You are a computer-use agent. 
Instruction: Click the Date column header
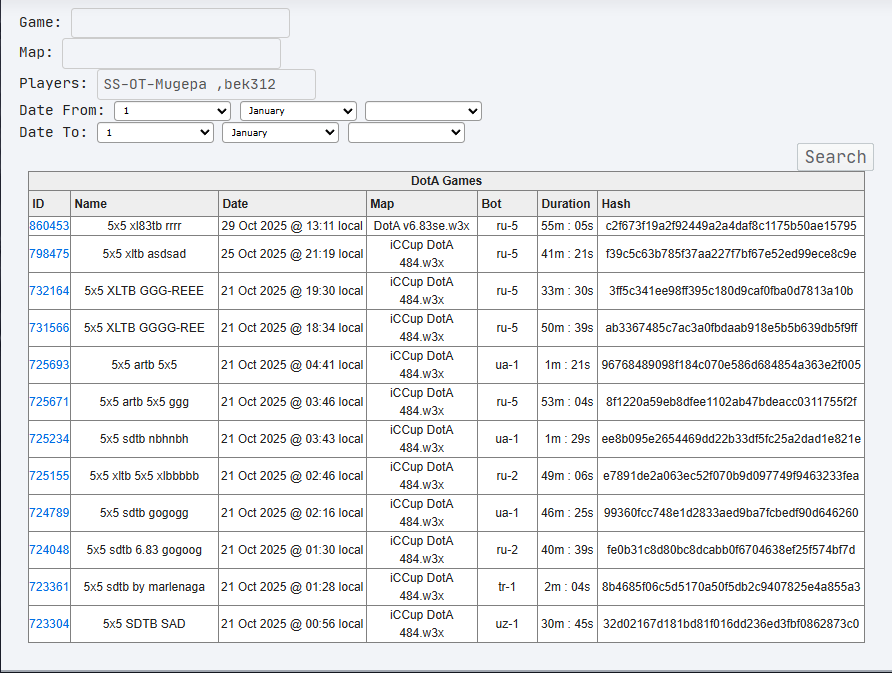[292, 204]
